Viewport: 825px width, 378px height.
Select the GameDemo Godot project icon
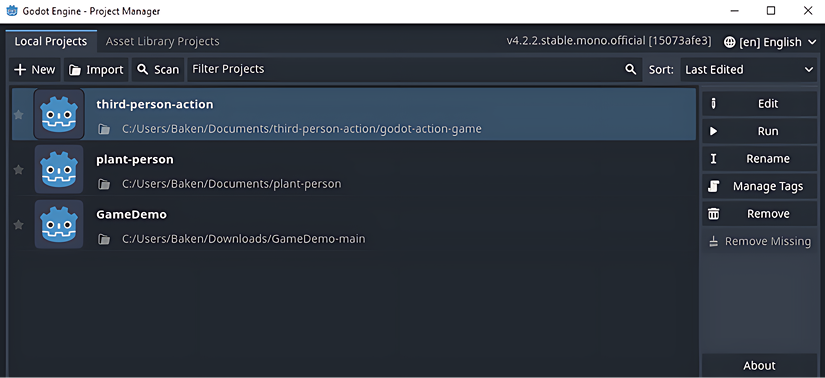click(59, 224)
